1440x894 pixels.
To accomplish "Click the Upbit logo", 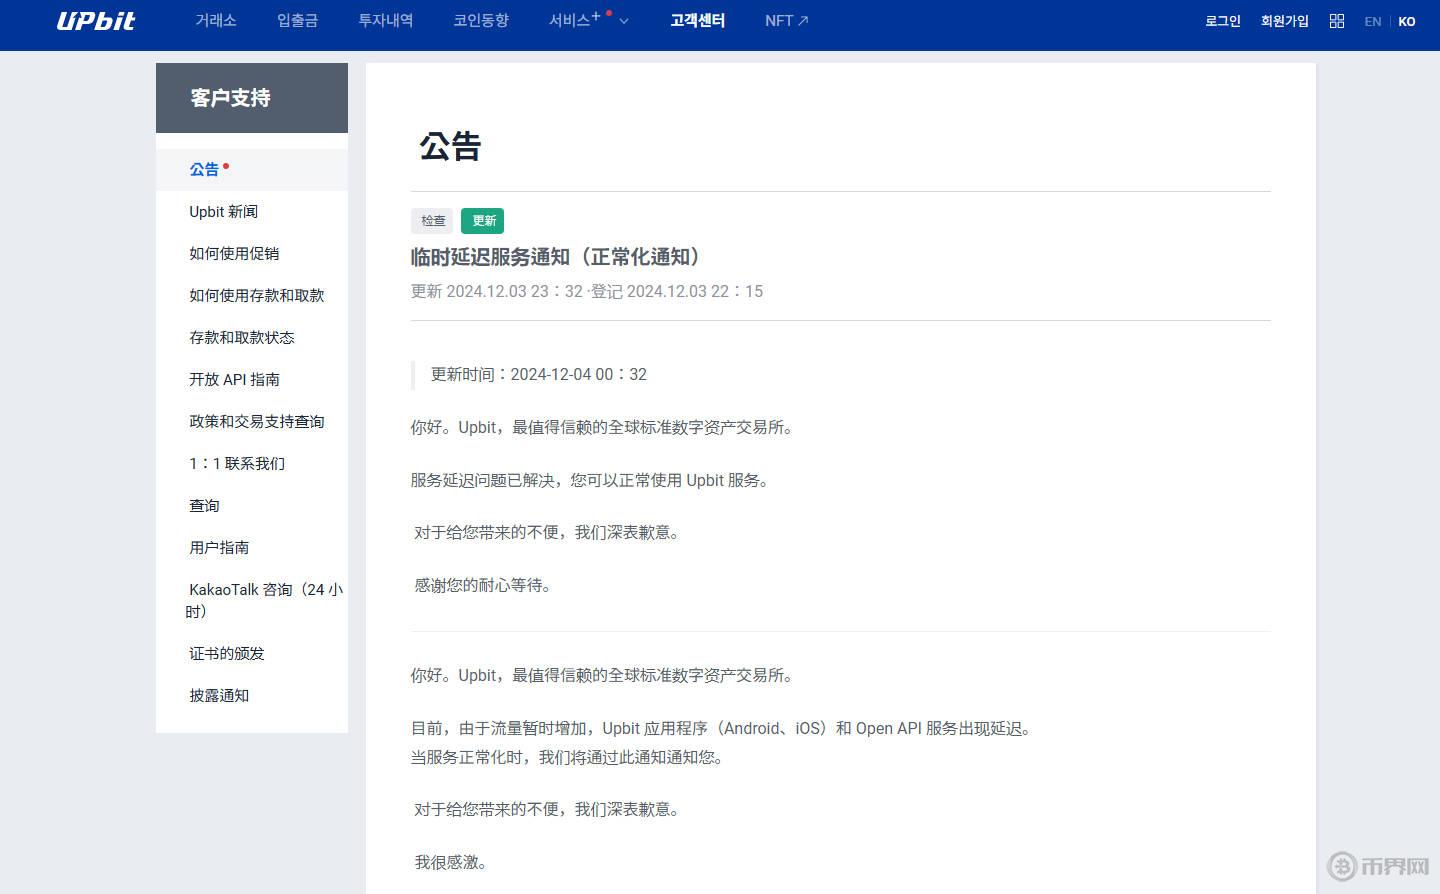I will coord(96,20).
